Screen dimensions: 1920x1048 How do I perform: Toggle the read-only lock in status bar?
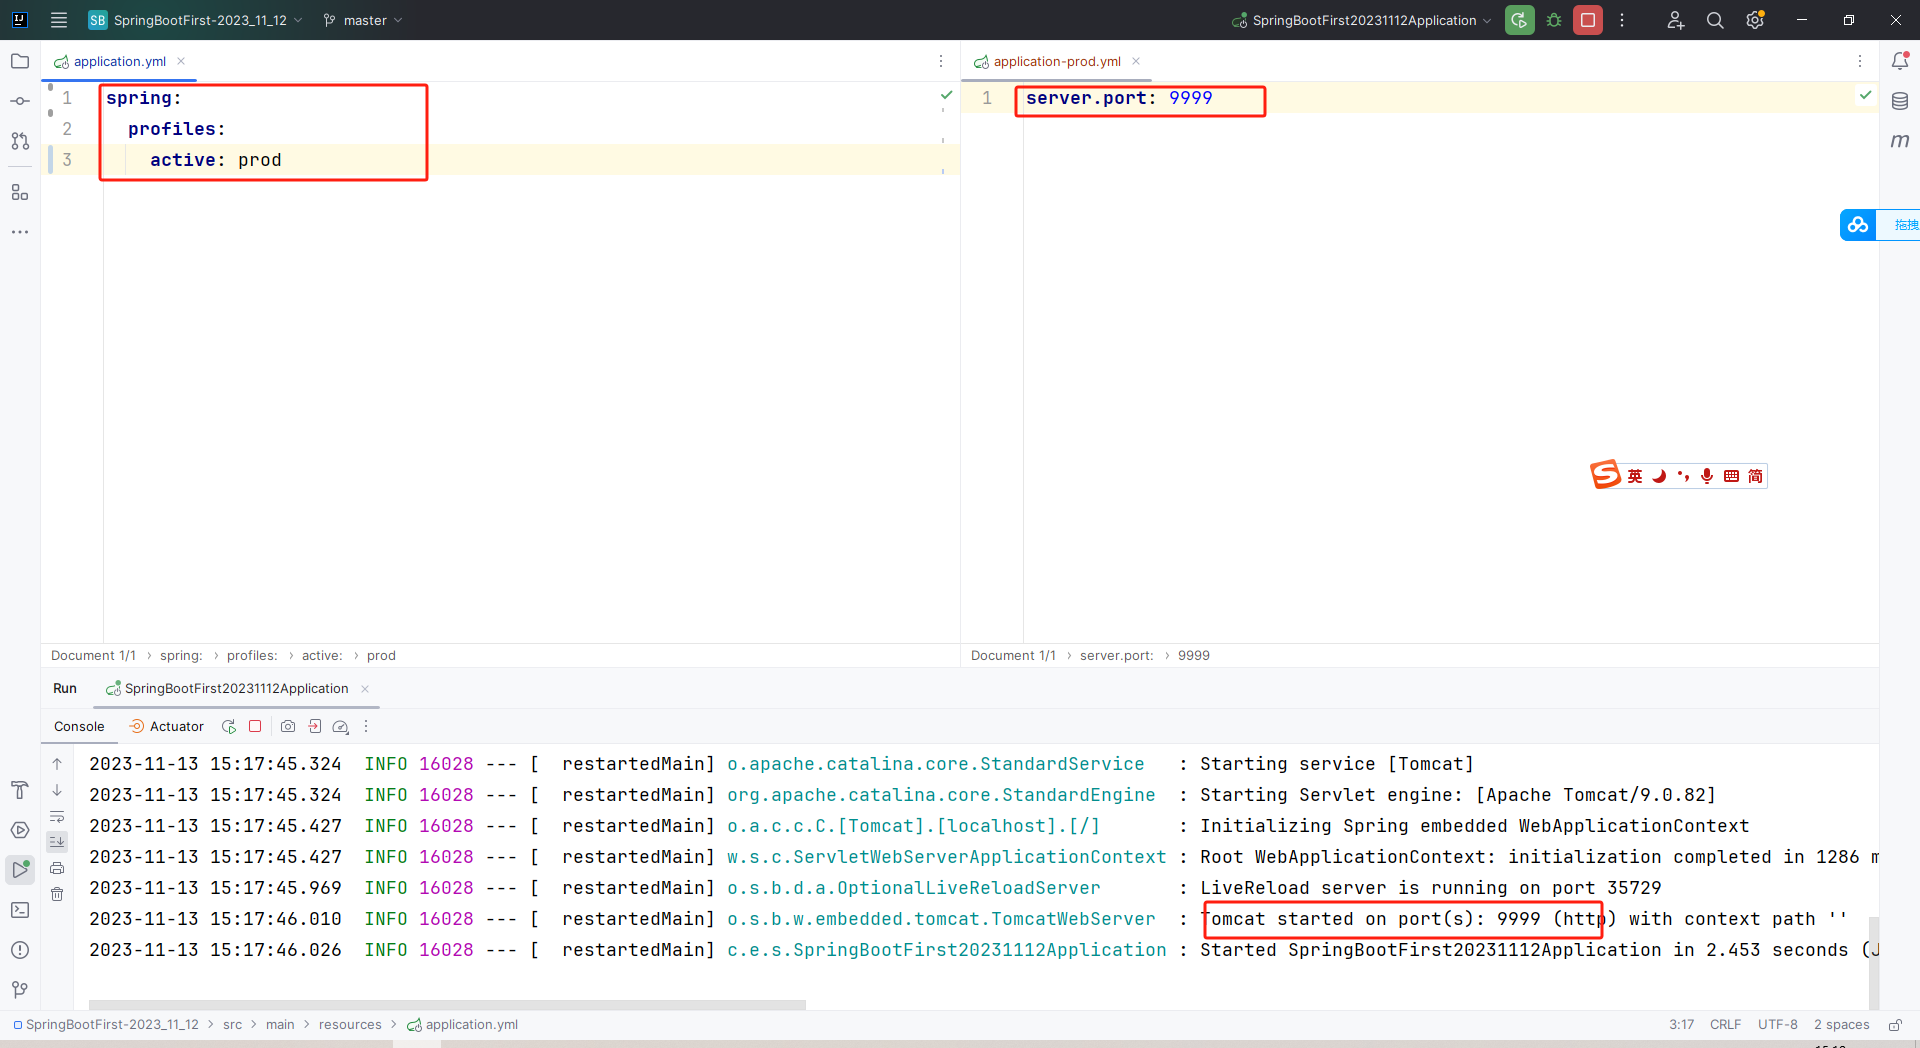[1894, 1025]
